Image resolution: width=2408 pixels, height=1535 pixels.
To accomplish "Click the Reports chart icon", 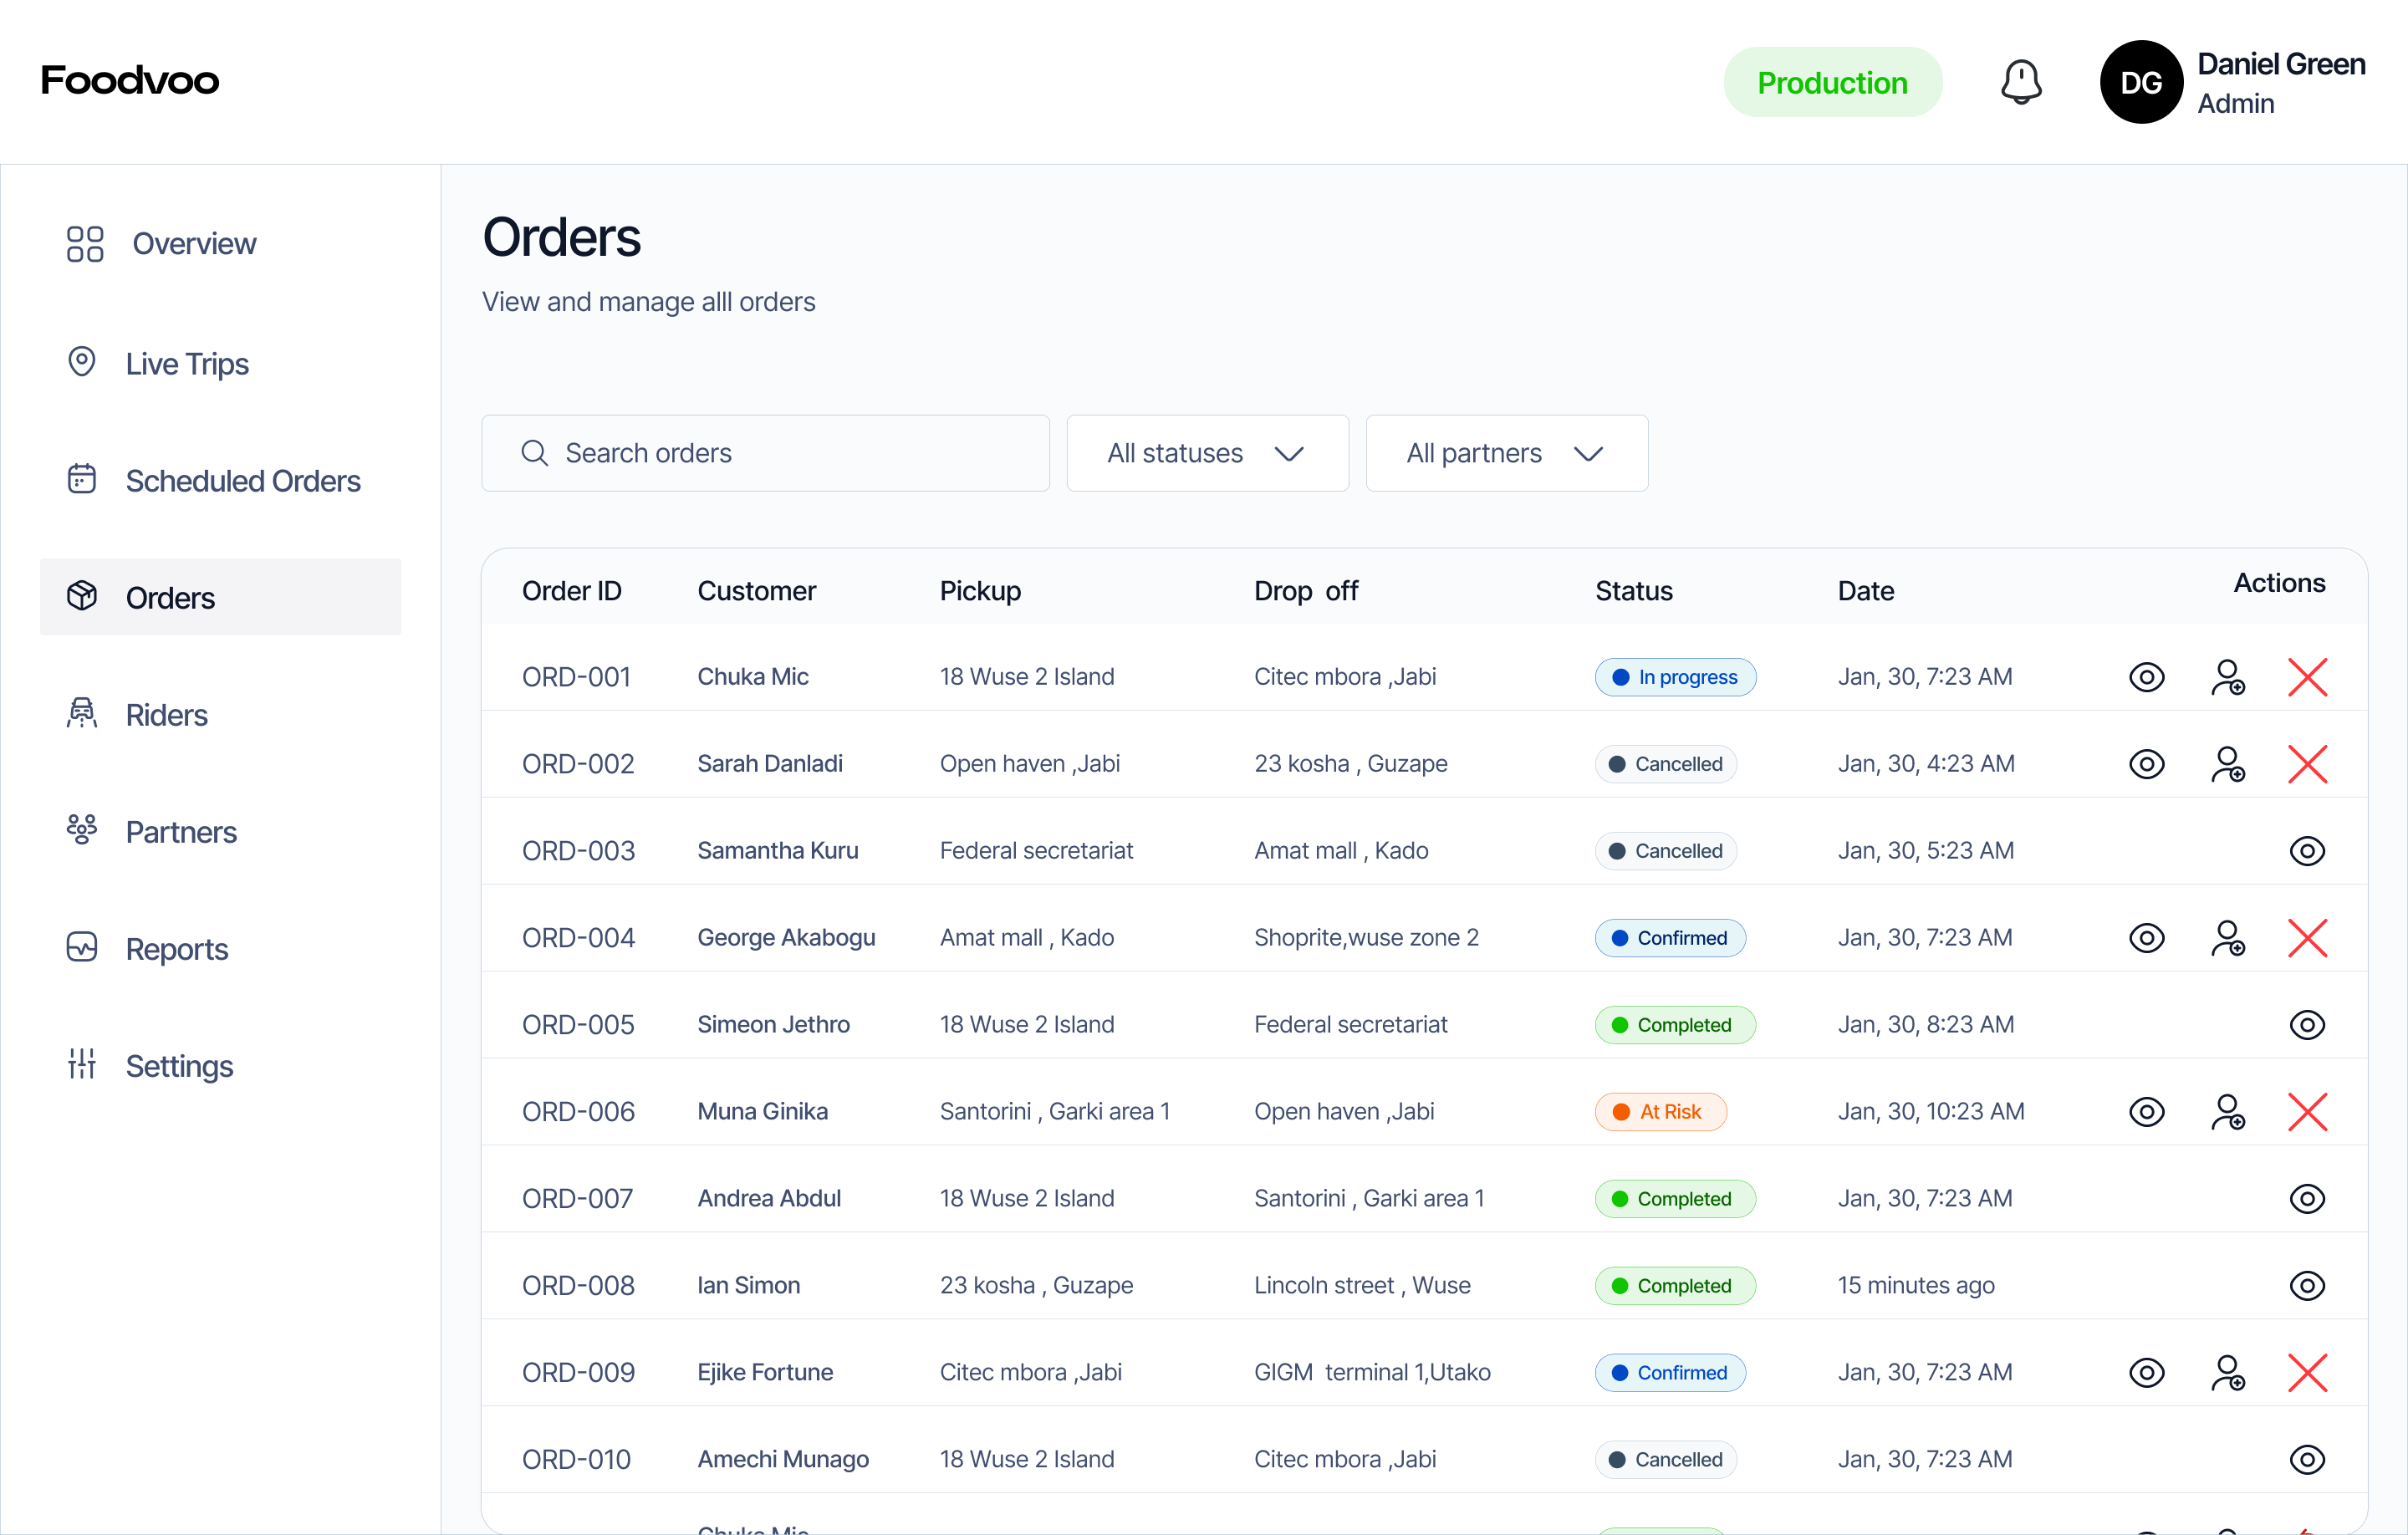I will [x=82, y=947].
